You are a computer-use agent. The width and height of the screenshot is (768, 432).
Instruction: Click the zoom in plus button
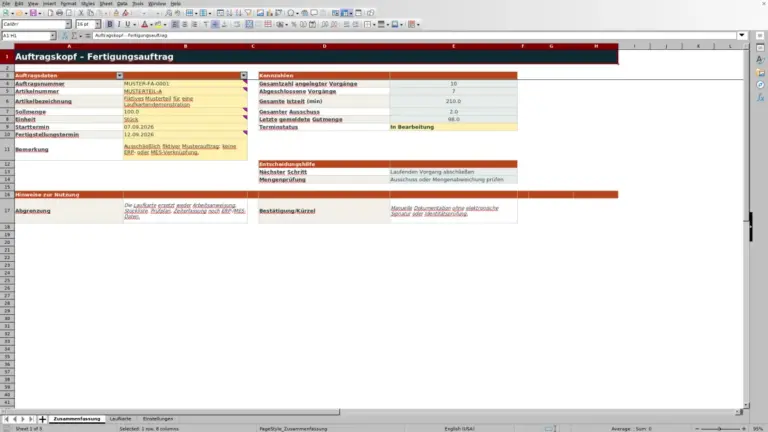point(744,429)
